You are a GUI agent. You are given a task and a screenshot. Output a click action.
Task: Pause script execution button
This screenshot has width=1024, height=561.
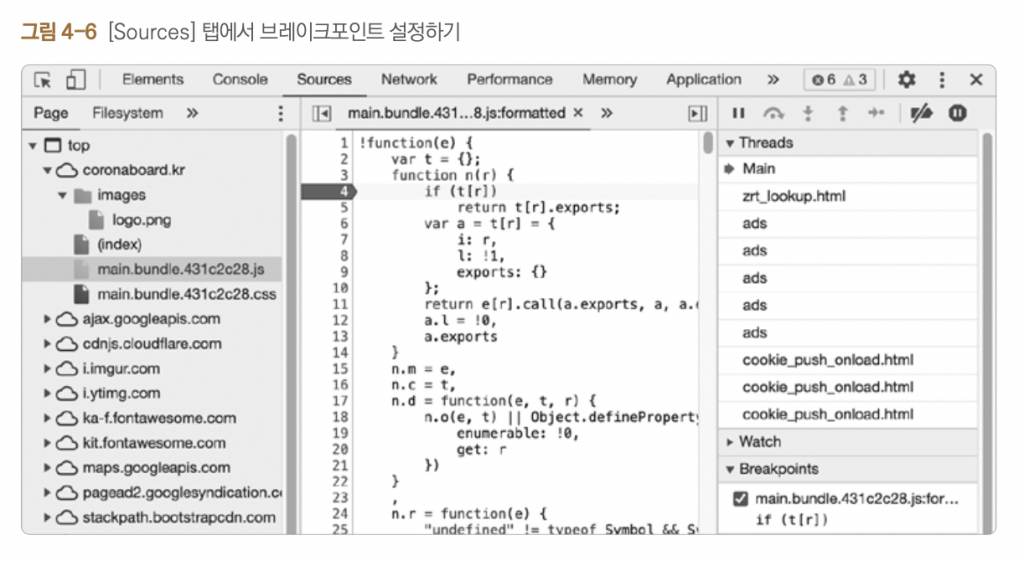tap(739, 114)
